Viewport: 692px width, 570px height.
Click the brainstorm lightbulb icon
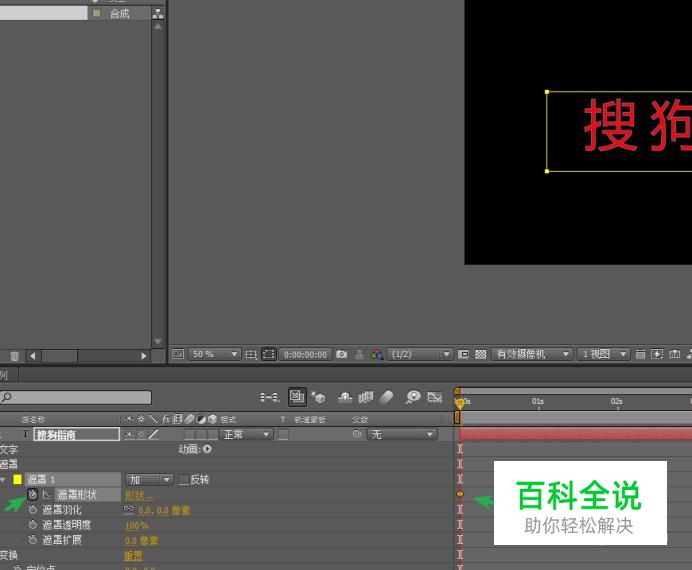[413, 397]
